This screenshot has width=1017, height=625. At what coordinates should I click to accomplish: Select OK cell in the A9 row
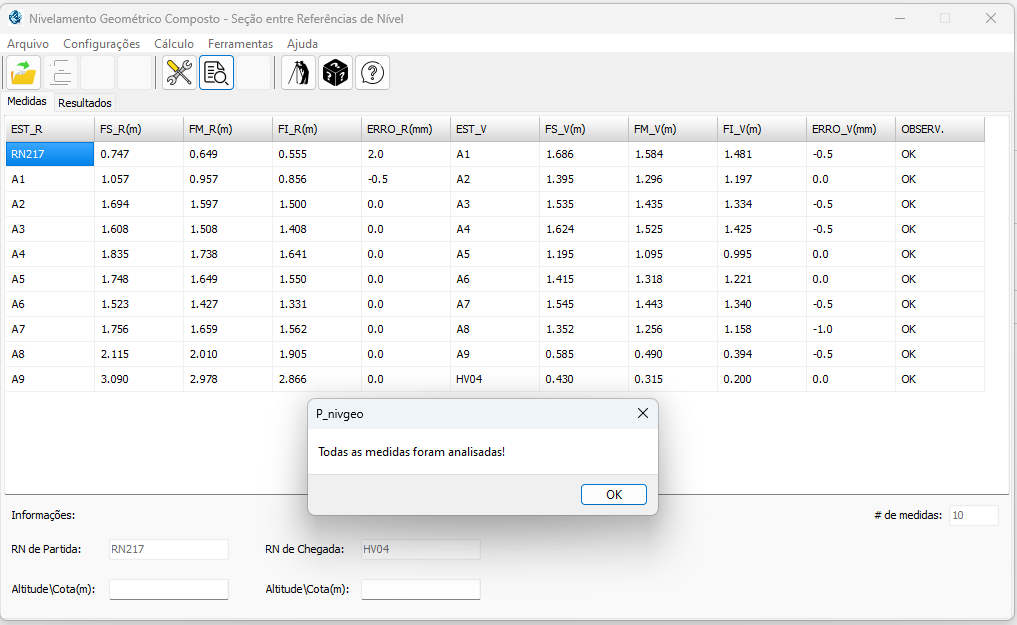pyautogui.click(x=940, y=379)
